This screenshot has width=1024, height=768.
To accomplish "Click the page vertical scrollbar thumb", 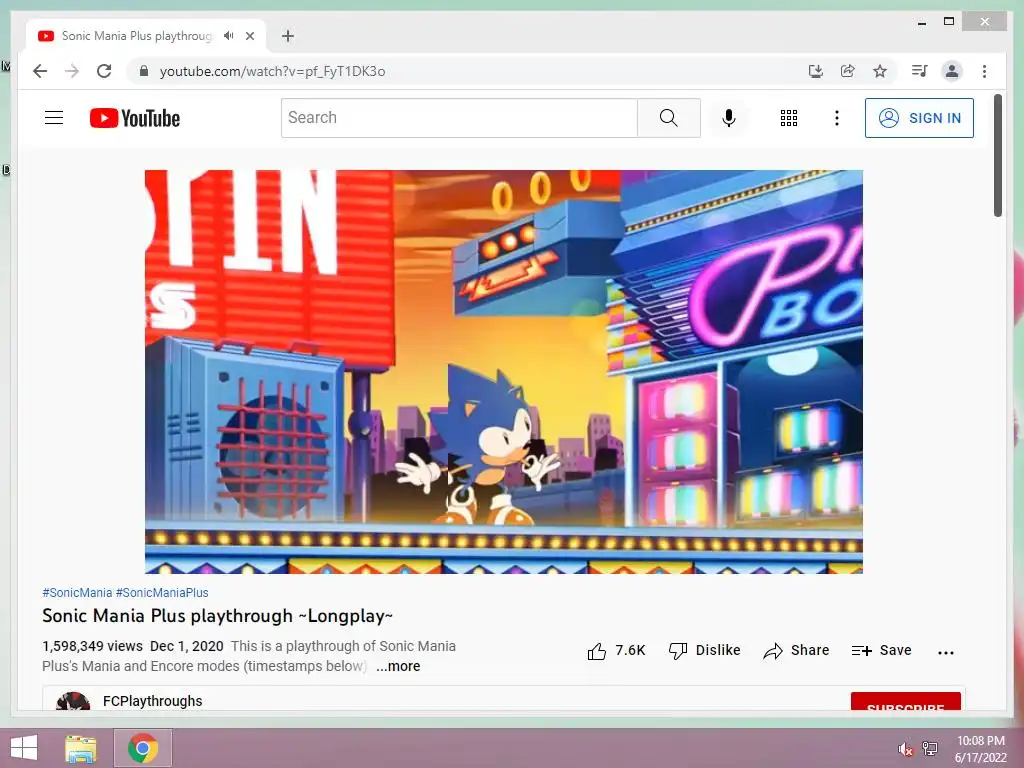I will point(997,155).
